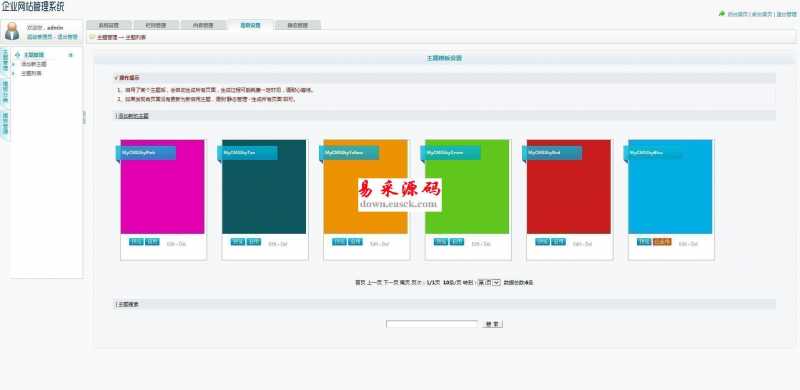Click the green theme preview thumbnail

tap(467, 186)
